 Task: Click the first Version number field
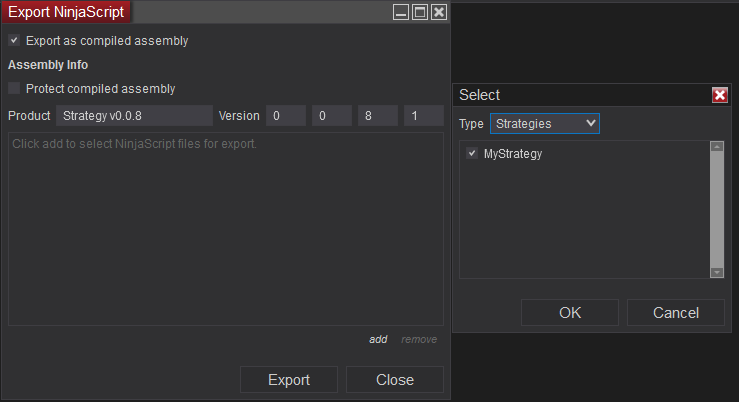(x=285, y=116)
